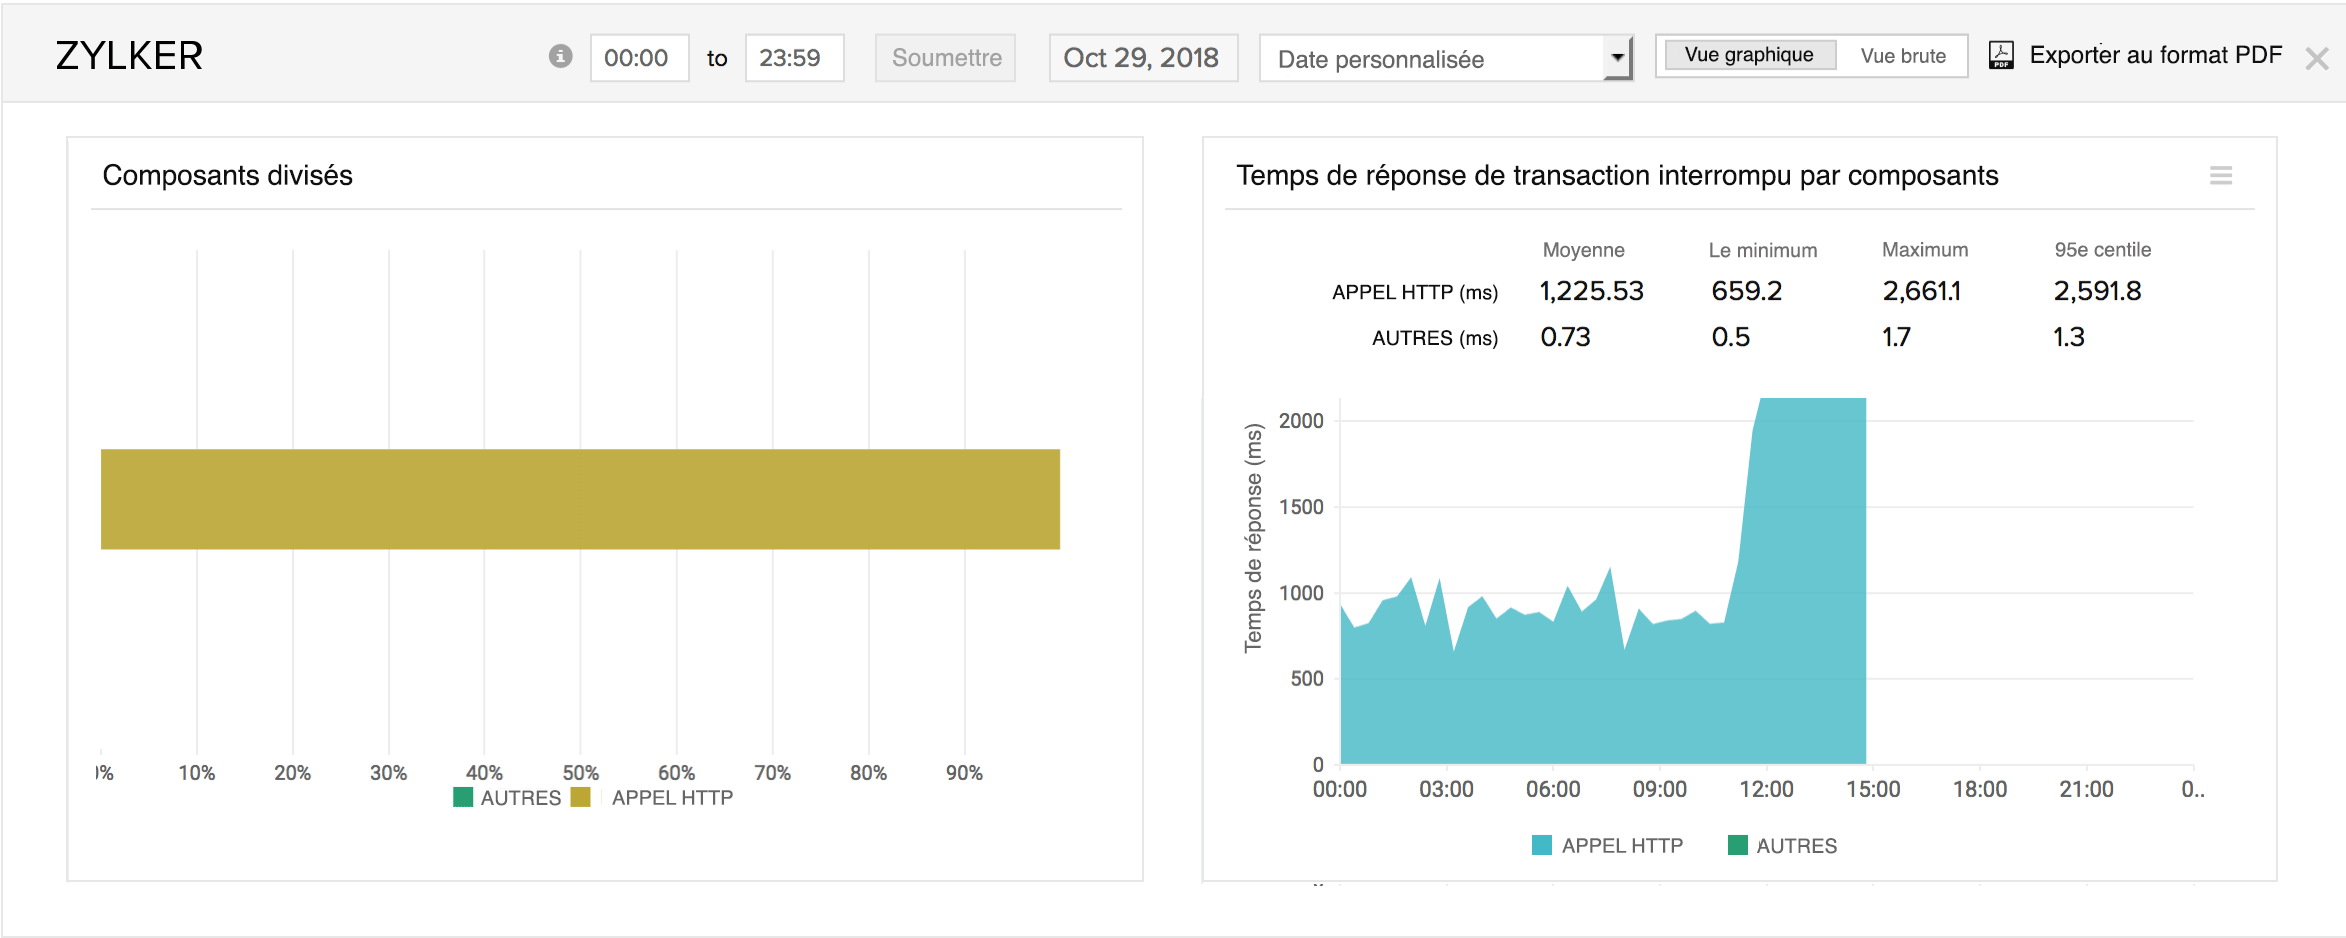Screen dimensions: 2346x938
Task: Open the chart options hamburger menu
Action: click(x=2221, y=174)
